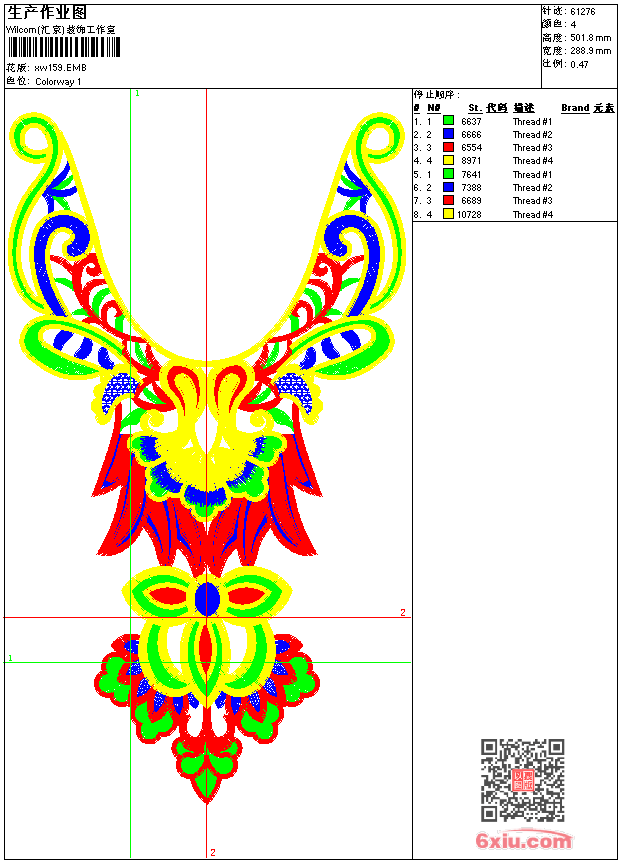Image resolution: width=620 pixels, height=860 pixels.
Task: Click the width value 288.9 mm
Action: (591, 51)
